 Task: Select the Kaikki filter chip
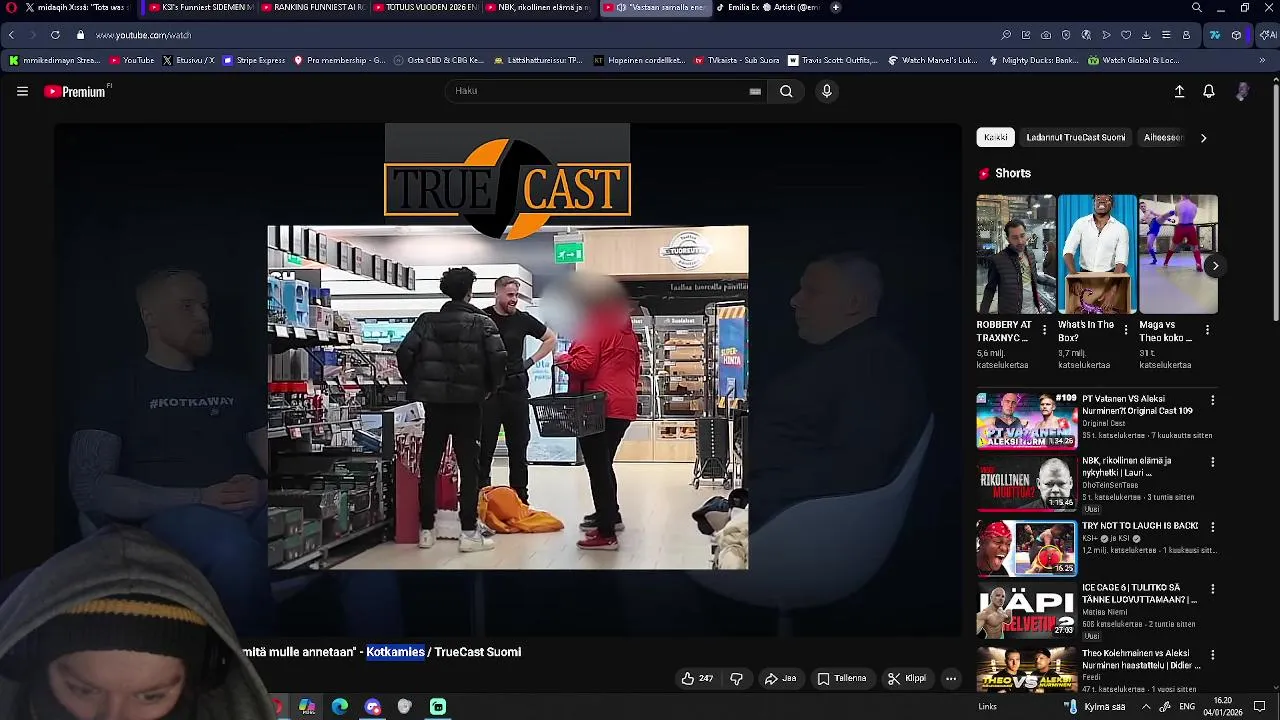[x=995, y=137]
